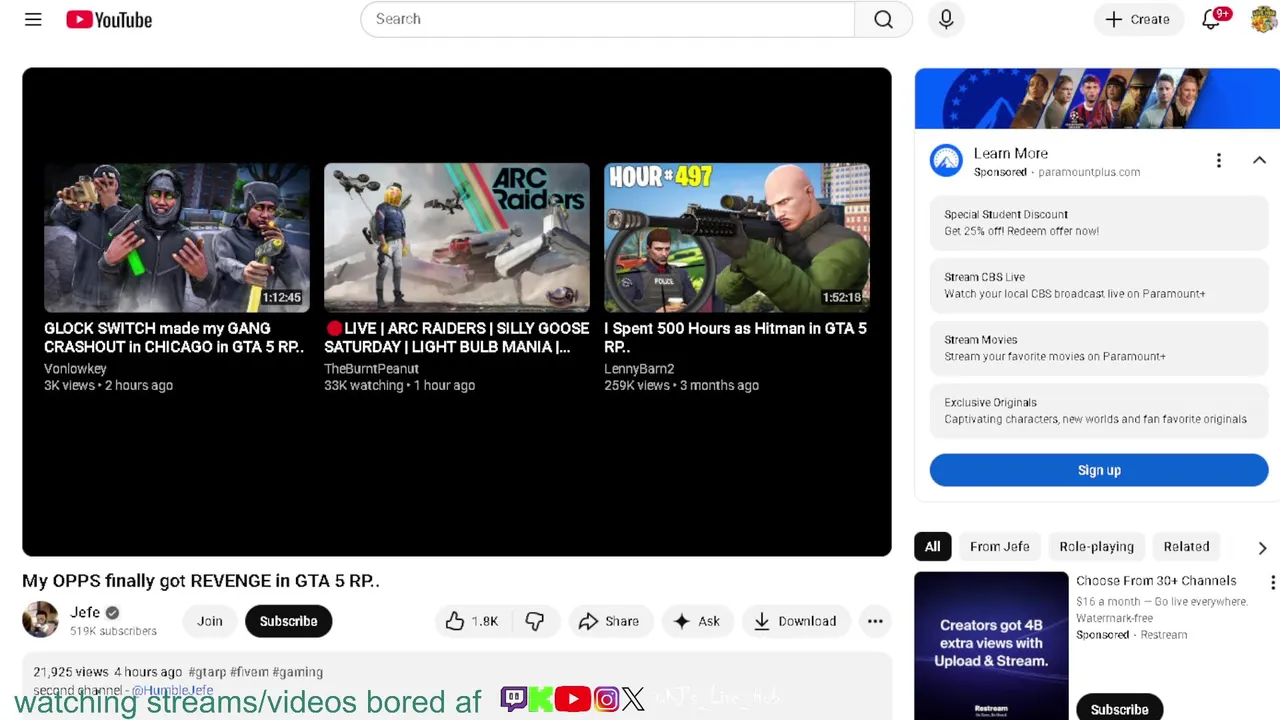This screenshot has height=720, width=1280.
Task: Open more actions three-dot menu
Action: click(875, 621)
